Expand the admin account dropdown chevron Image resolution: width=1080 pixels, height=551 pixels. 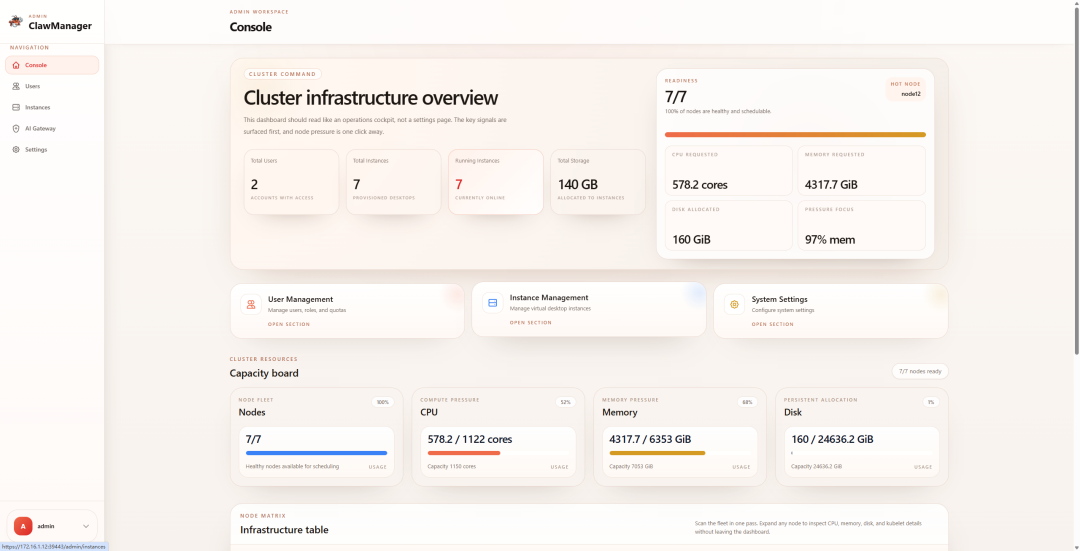click(86, 526)
